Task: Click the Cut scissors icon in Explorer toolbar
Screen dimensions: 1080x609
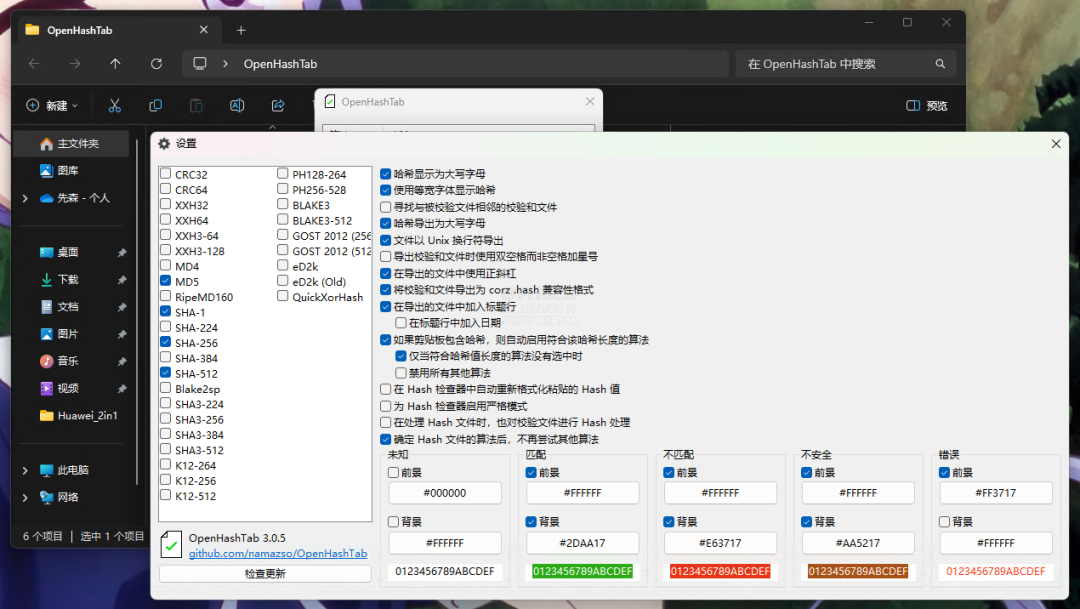Action: [x=114, y=105]
